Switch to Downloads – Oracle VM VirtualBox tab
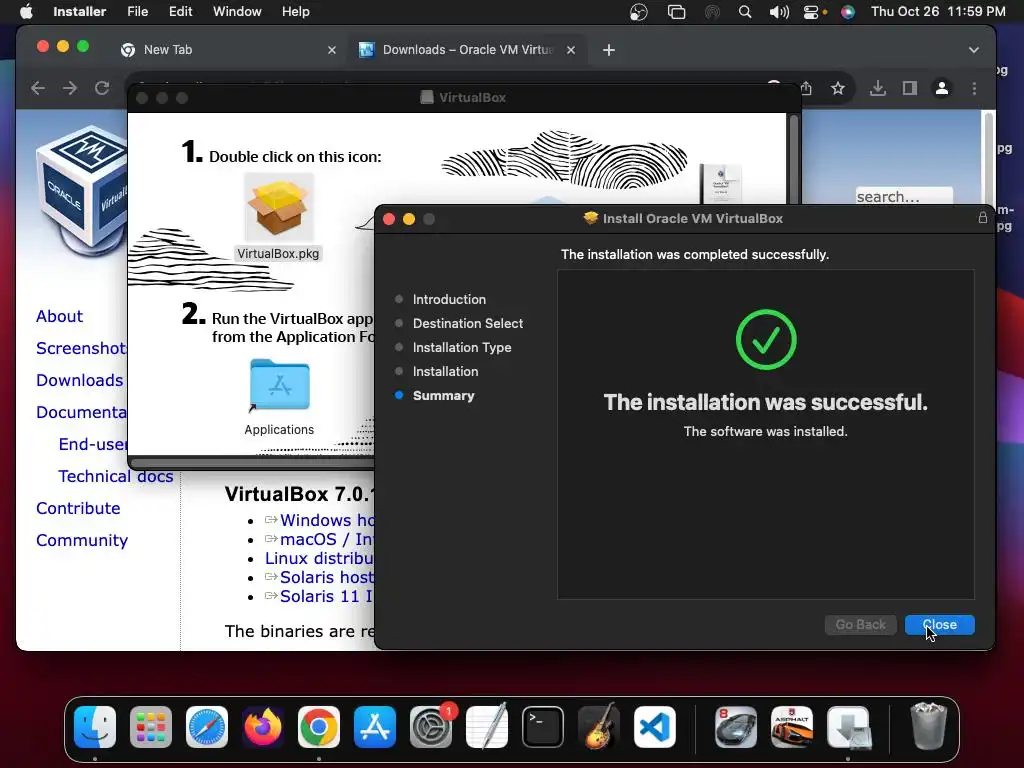This screenshot has width=1024, height=768. click(467, 50)
